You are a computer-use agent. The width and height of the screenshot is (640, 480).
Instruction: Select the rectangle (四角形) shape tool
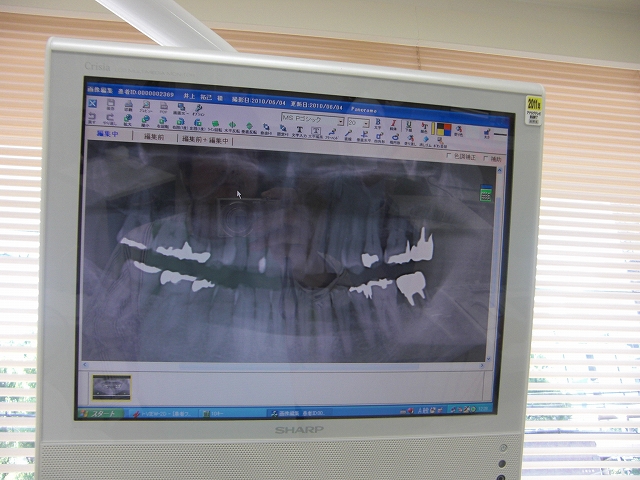point(379,136)
